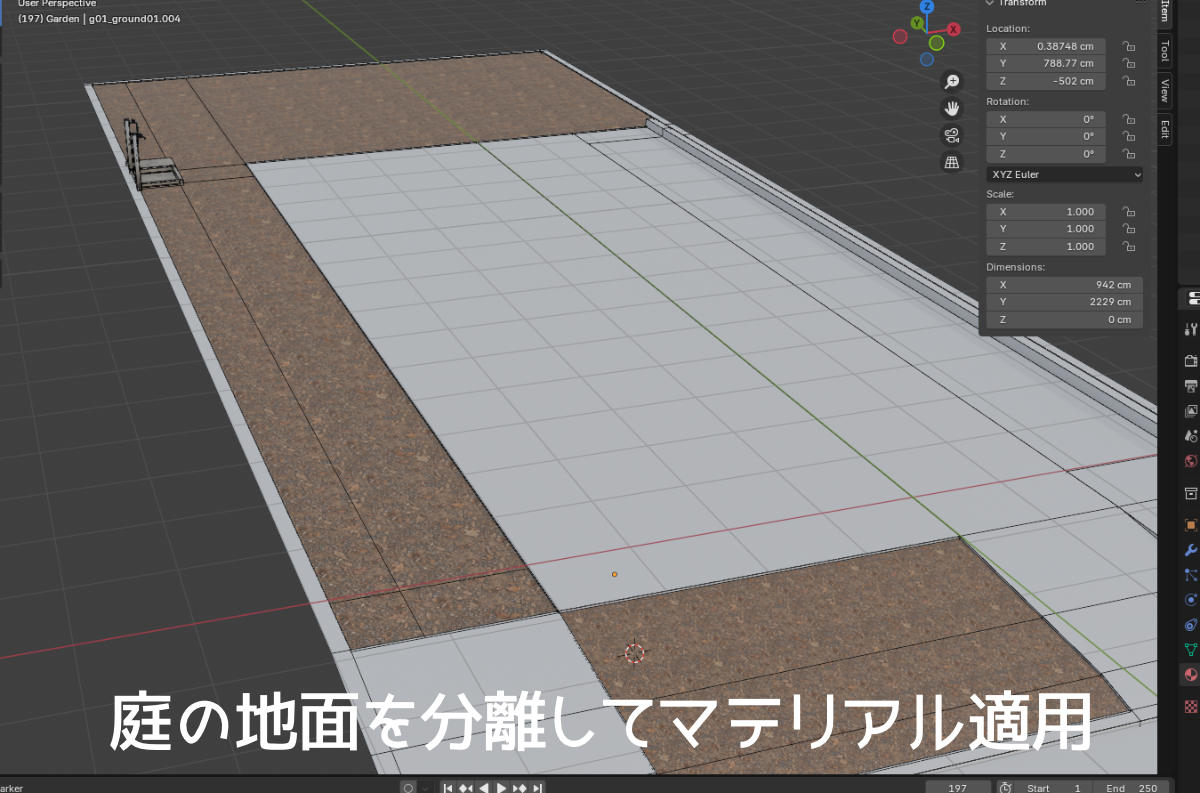Toggle the auto keying record button
Image resolution: width=1200 pixels, height=793 pixels.
tap(408, 787)
